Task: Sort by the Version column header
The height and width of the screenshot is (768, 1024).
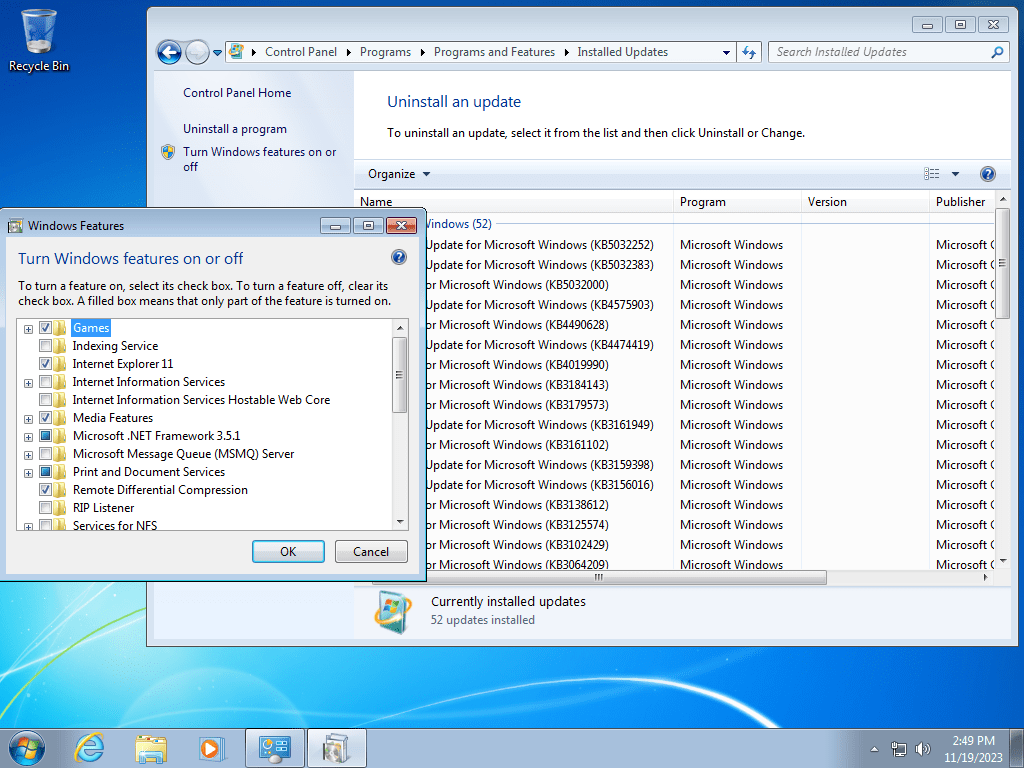Action: (865, 202)
